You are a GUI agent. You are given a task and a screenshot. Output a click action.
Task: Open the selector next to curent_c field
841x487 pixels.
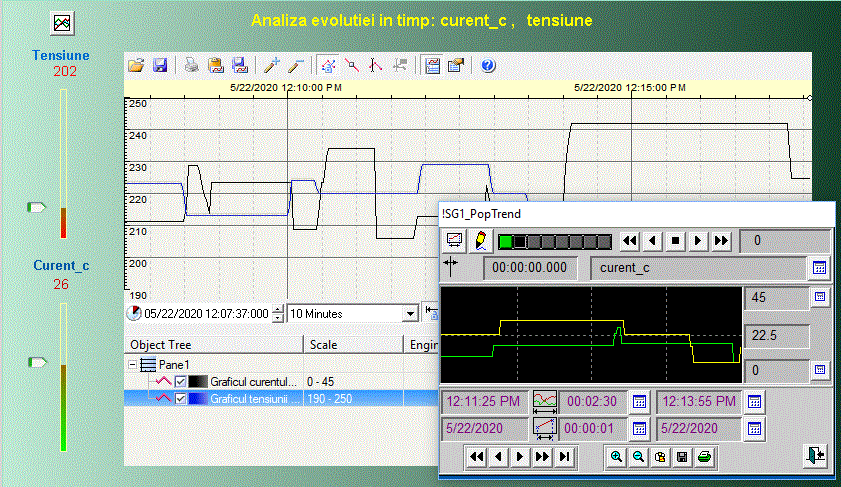coord(819,268)
